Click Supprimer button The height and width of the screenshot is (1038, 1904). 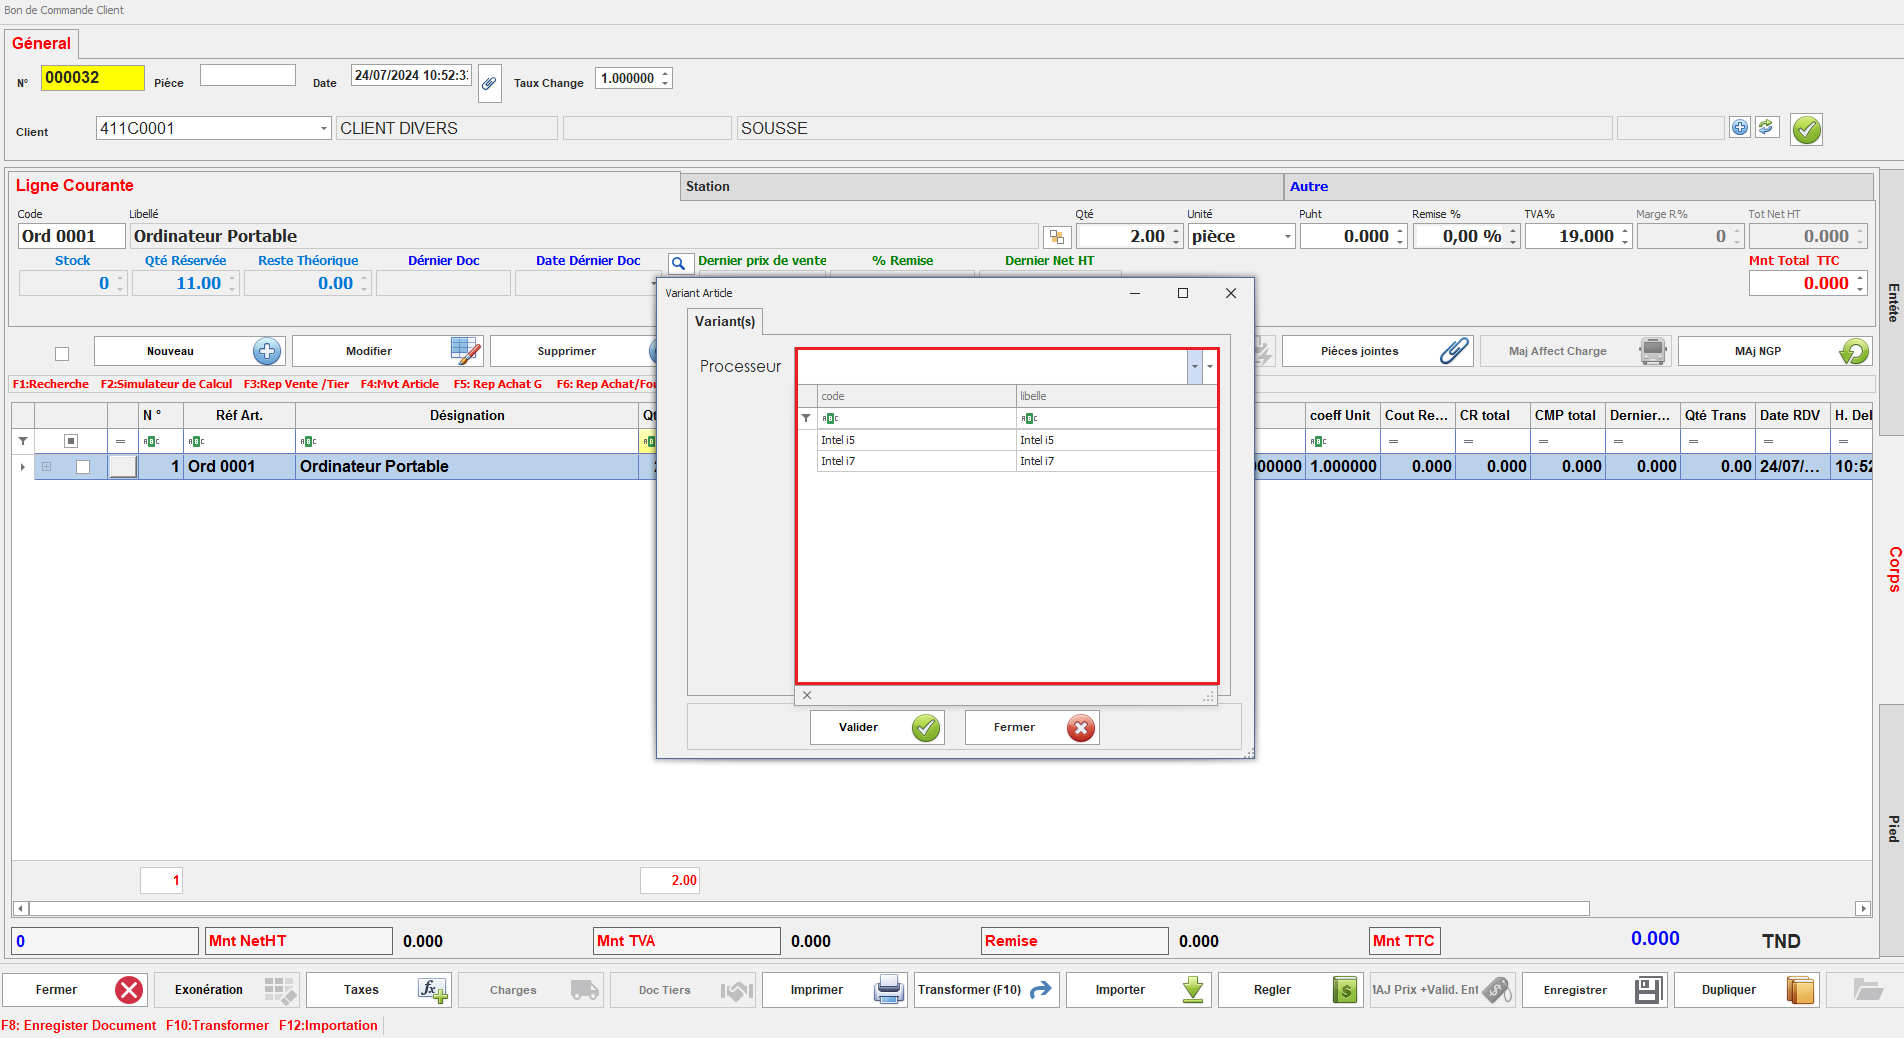tap(573, 351)
